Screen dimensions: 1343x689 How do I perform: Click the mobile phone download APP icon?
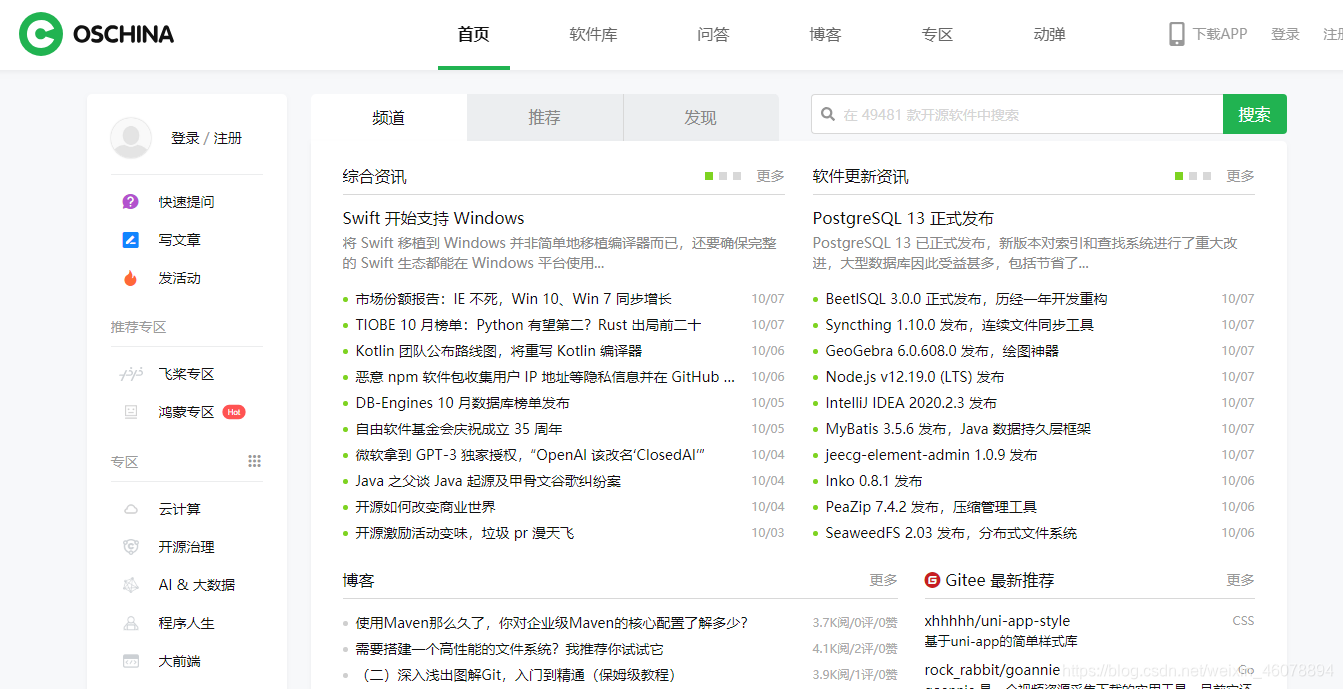[1177, 34]
